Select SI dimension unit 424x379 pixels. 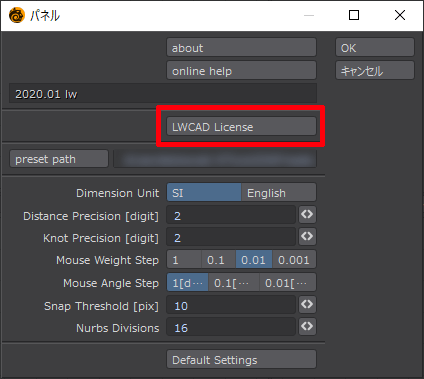coord(204,193)
